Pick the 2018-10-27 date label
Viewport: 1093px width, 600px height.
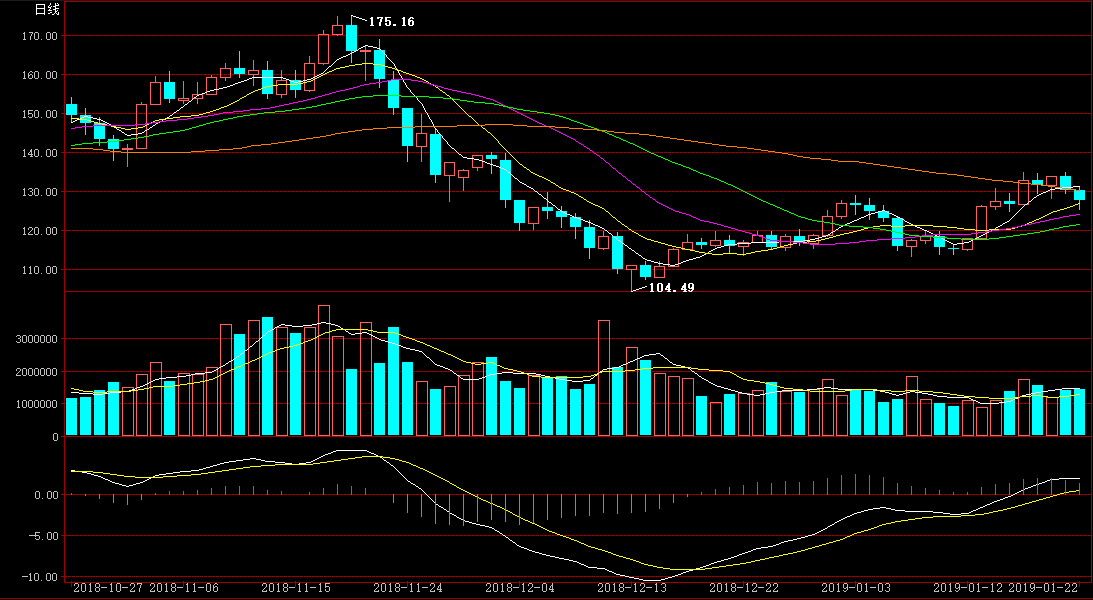[108, 587]
